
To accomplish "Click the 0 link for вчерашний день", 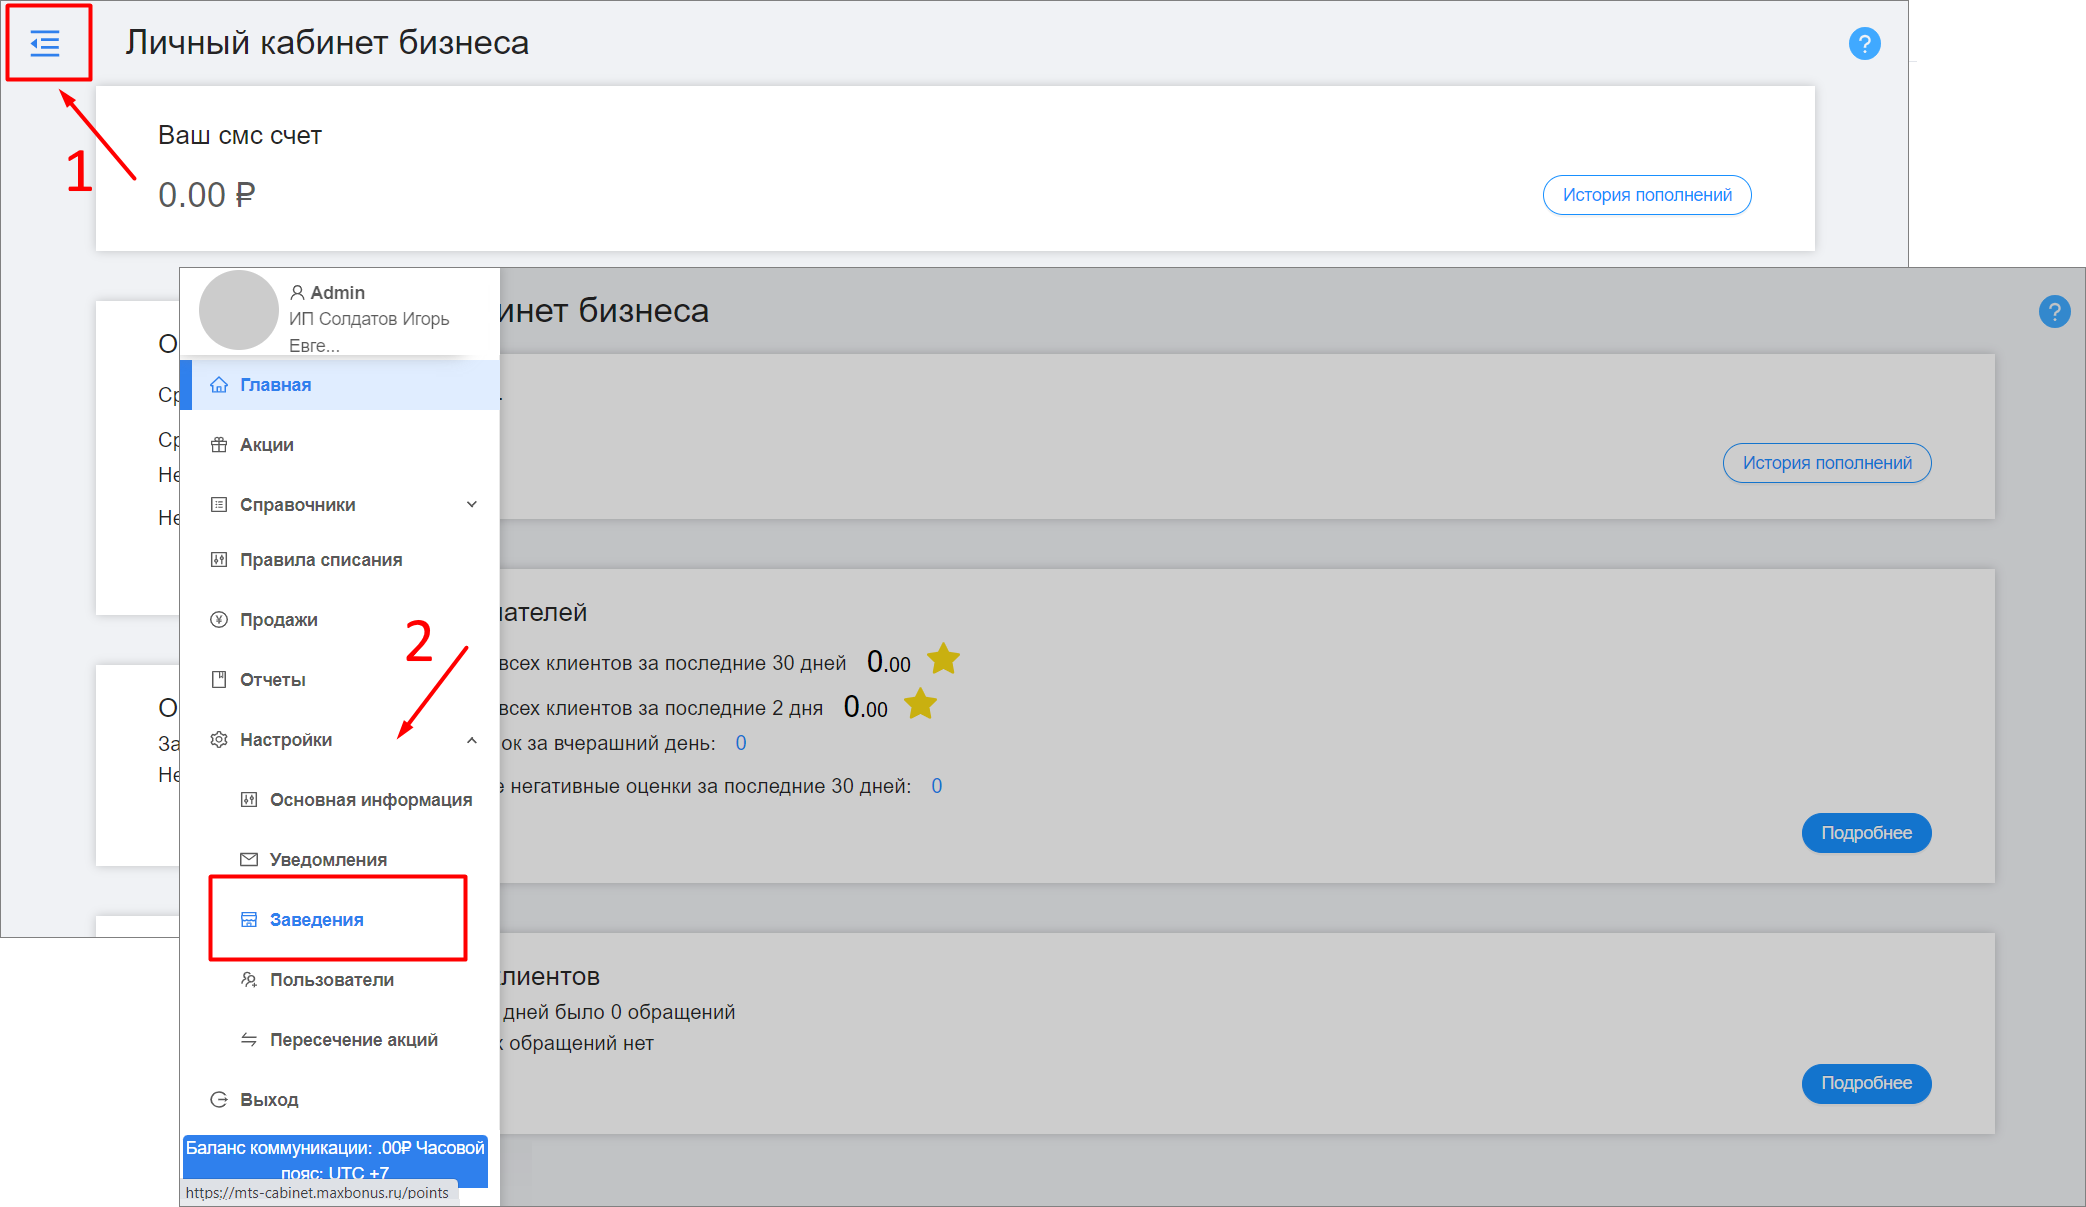I will (x=741, y=743).
